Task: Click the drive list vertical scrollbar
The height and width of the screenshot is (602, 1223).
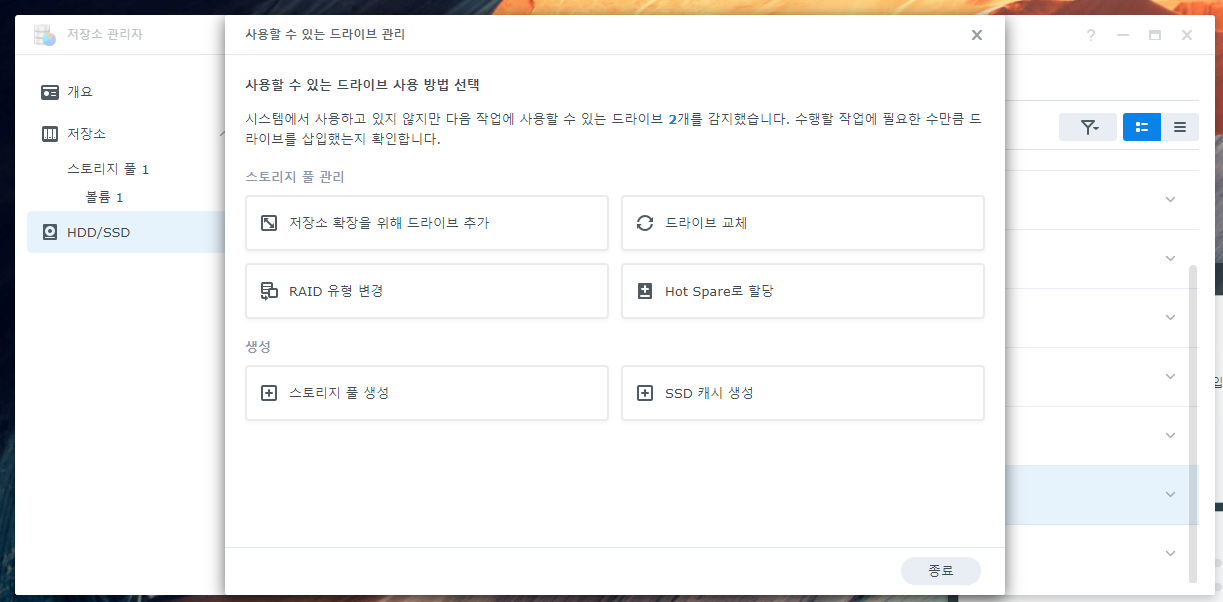Action: tap(1192, 420)
